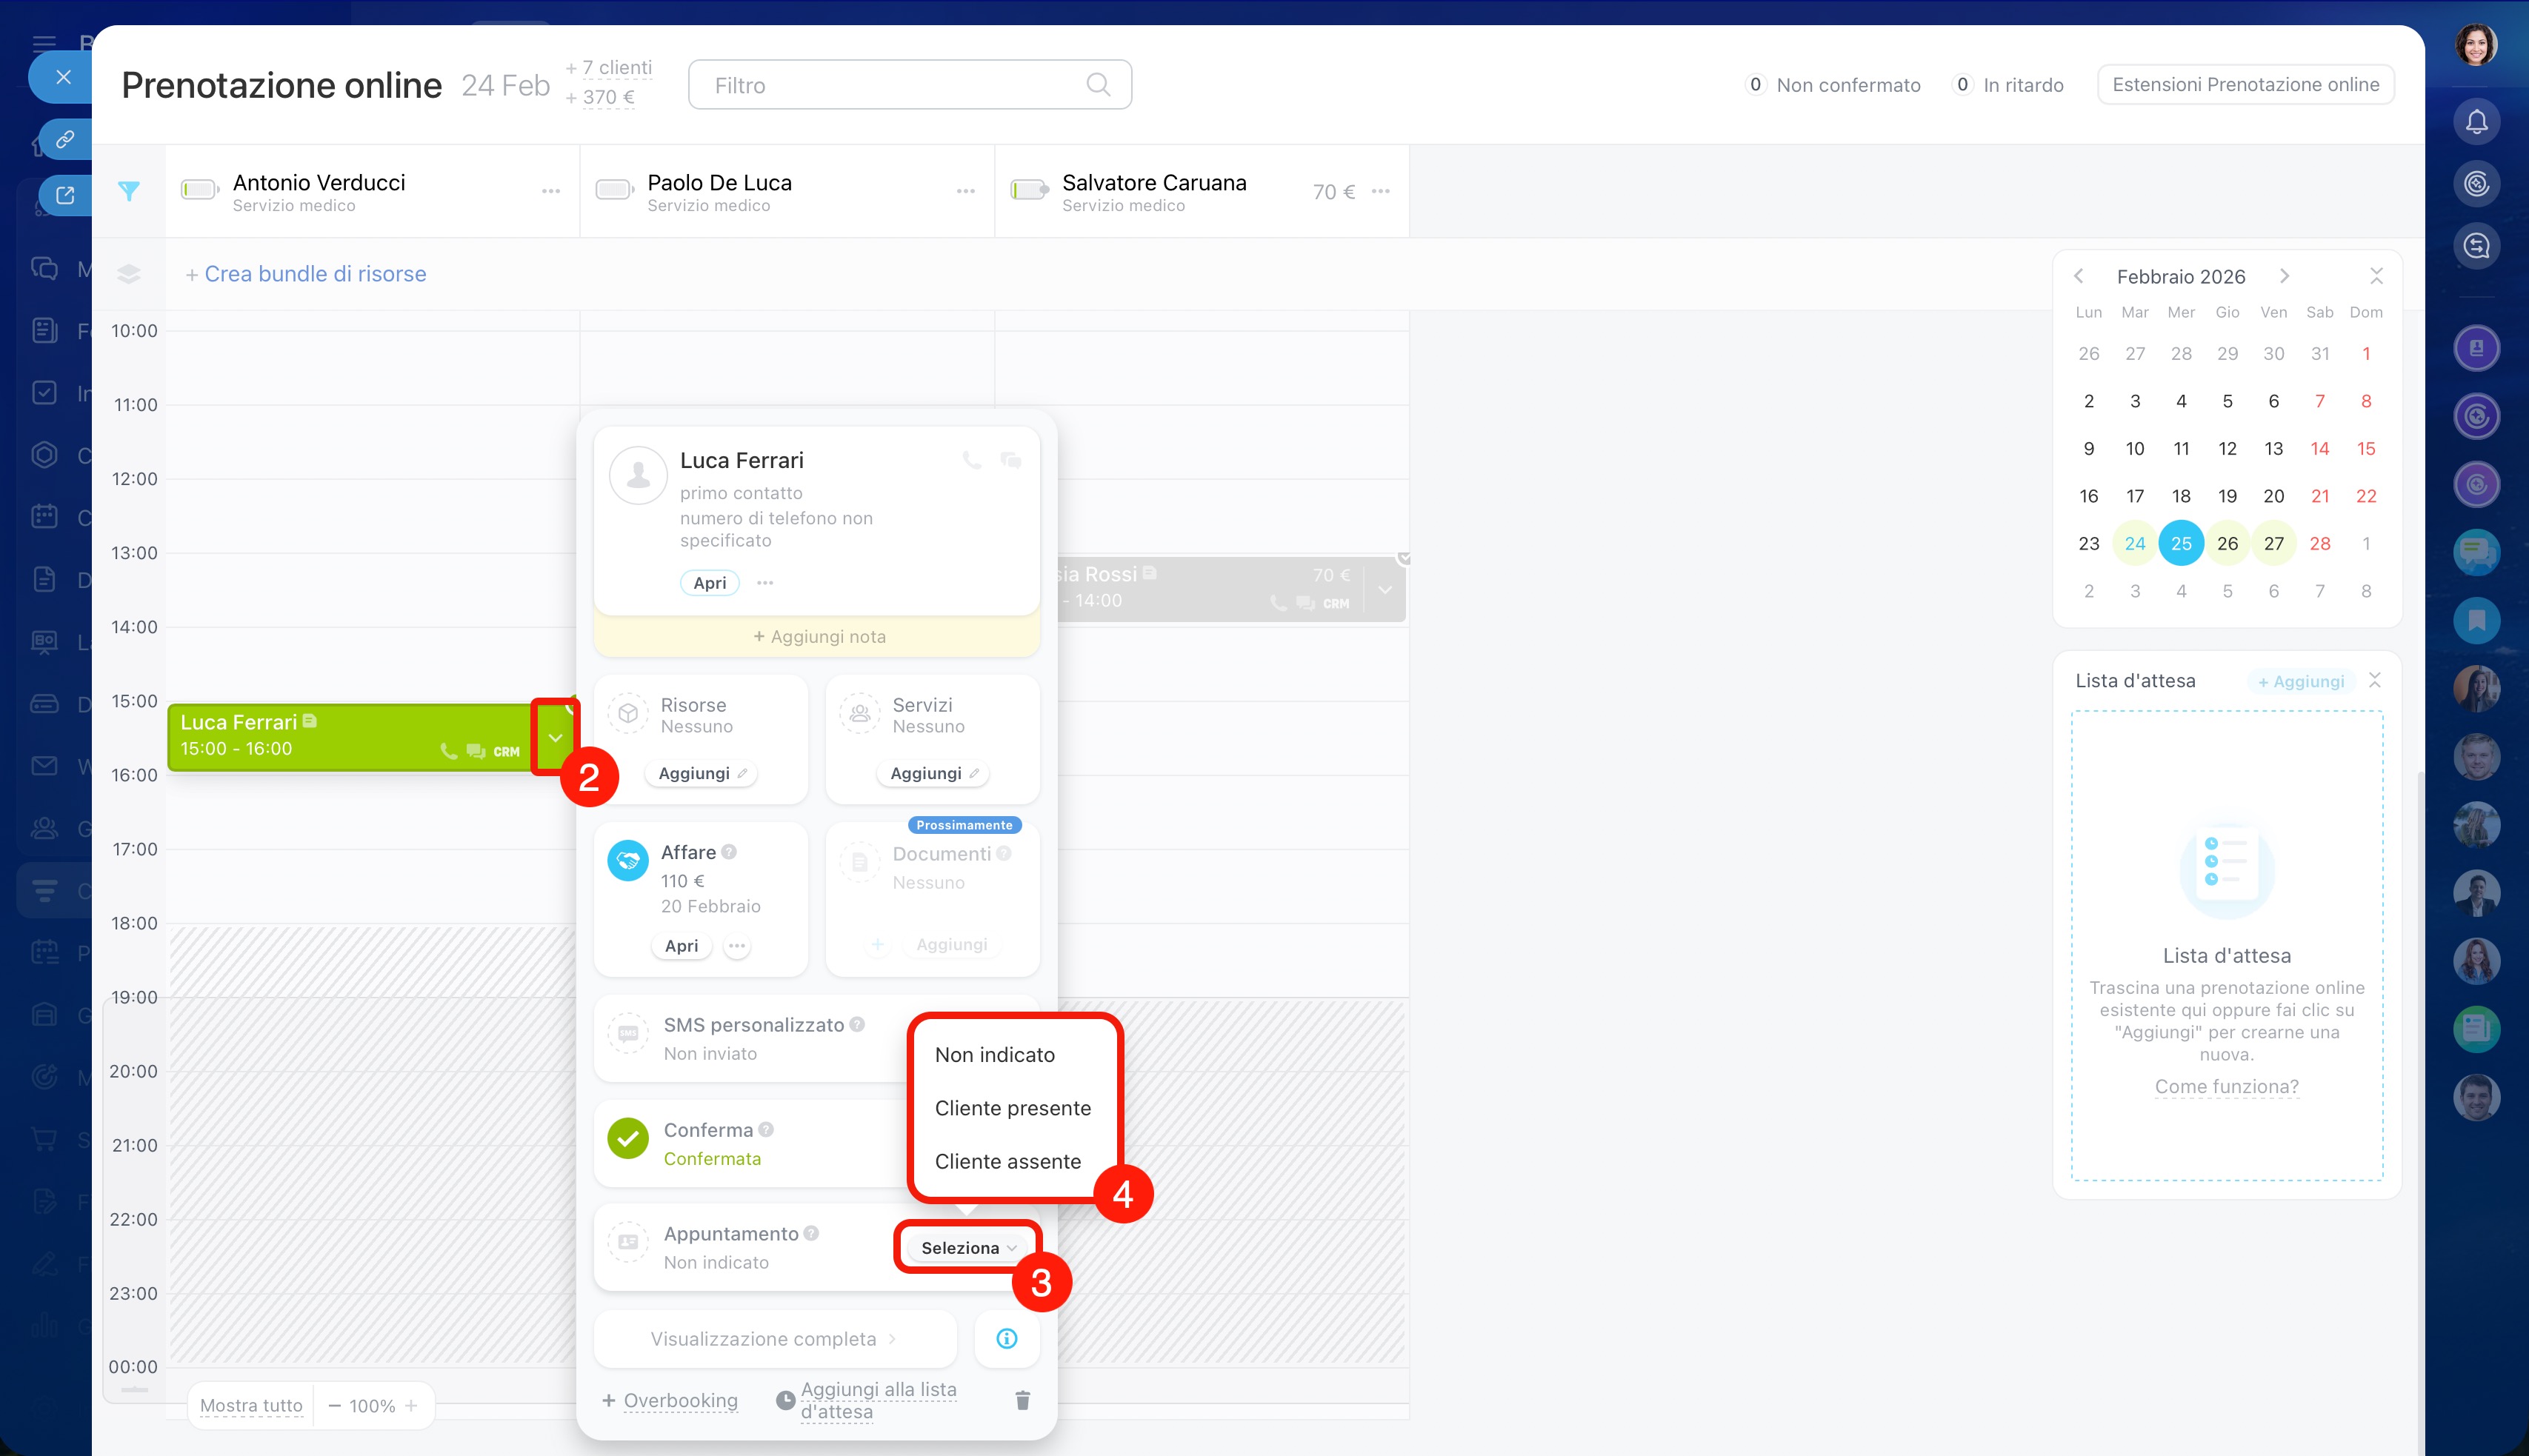Toggle Paolo De Luca's availability battery icon
Viewport: 2529px width, 1456px height.
click(614, 190)
